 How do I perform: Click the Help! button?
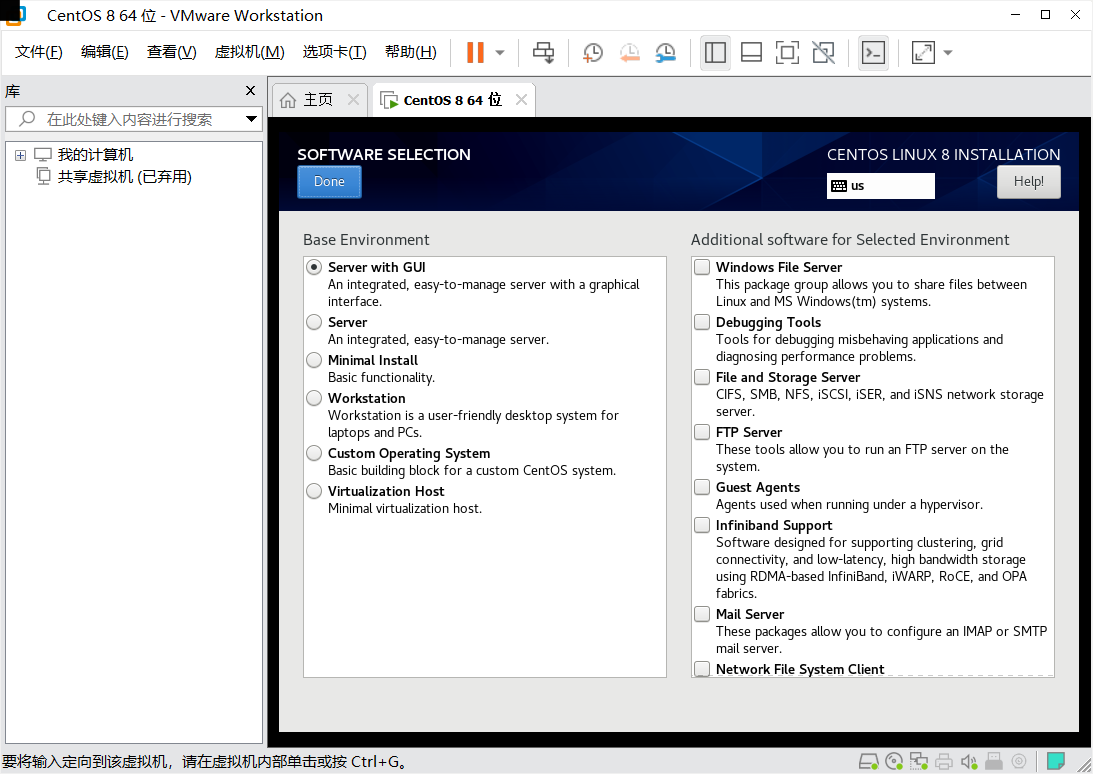(x=1028, y=182)
